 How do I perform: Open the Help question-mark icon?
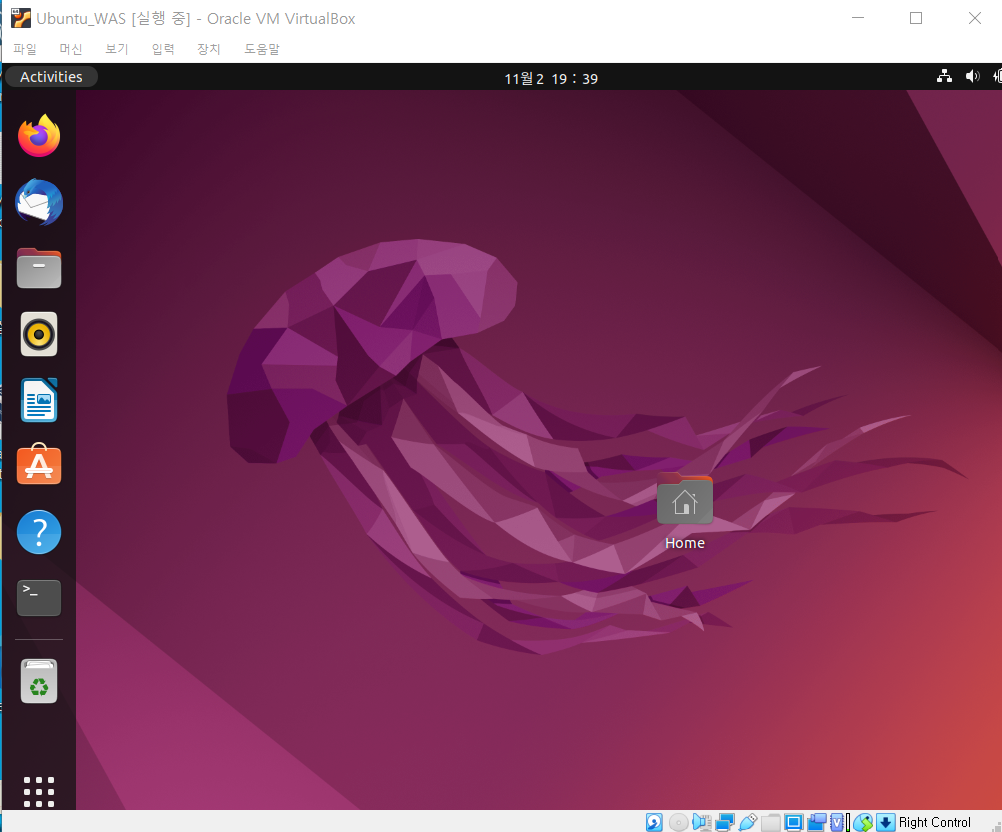[39, 532]
